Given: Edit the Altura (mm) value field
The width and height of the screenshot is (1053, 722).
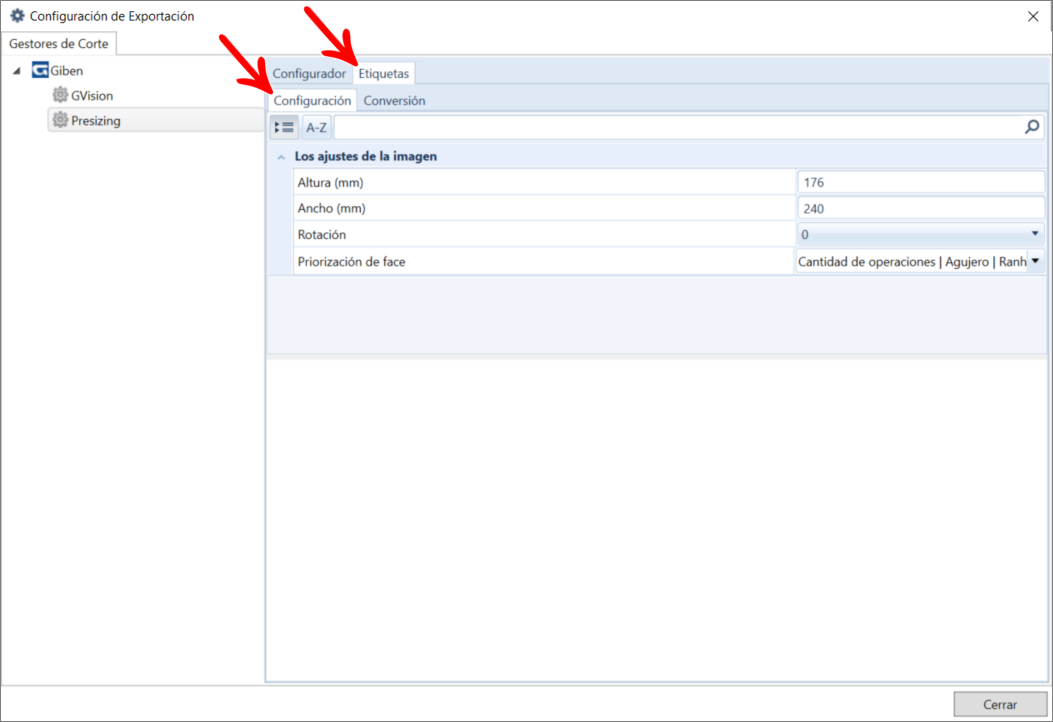Looking at the screenshot, I should 921,182.
